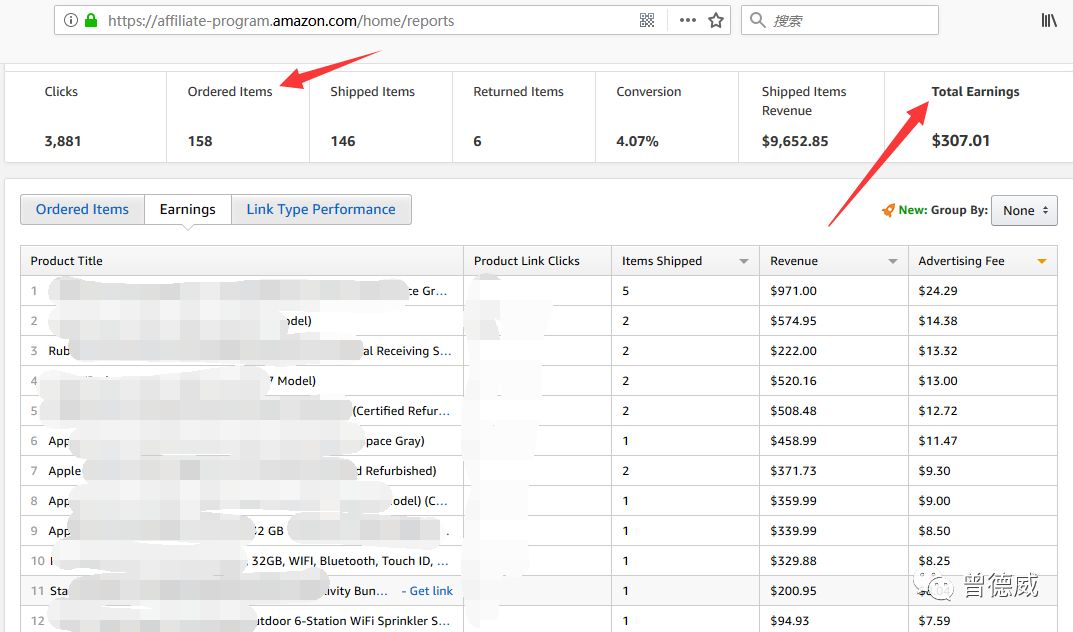The height and width of the screenshot is (632, 1073).
Task: Click row 12 WiFi Sprinkler product title
Action: click(x=351, y=621)
